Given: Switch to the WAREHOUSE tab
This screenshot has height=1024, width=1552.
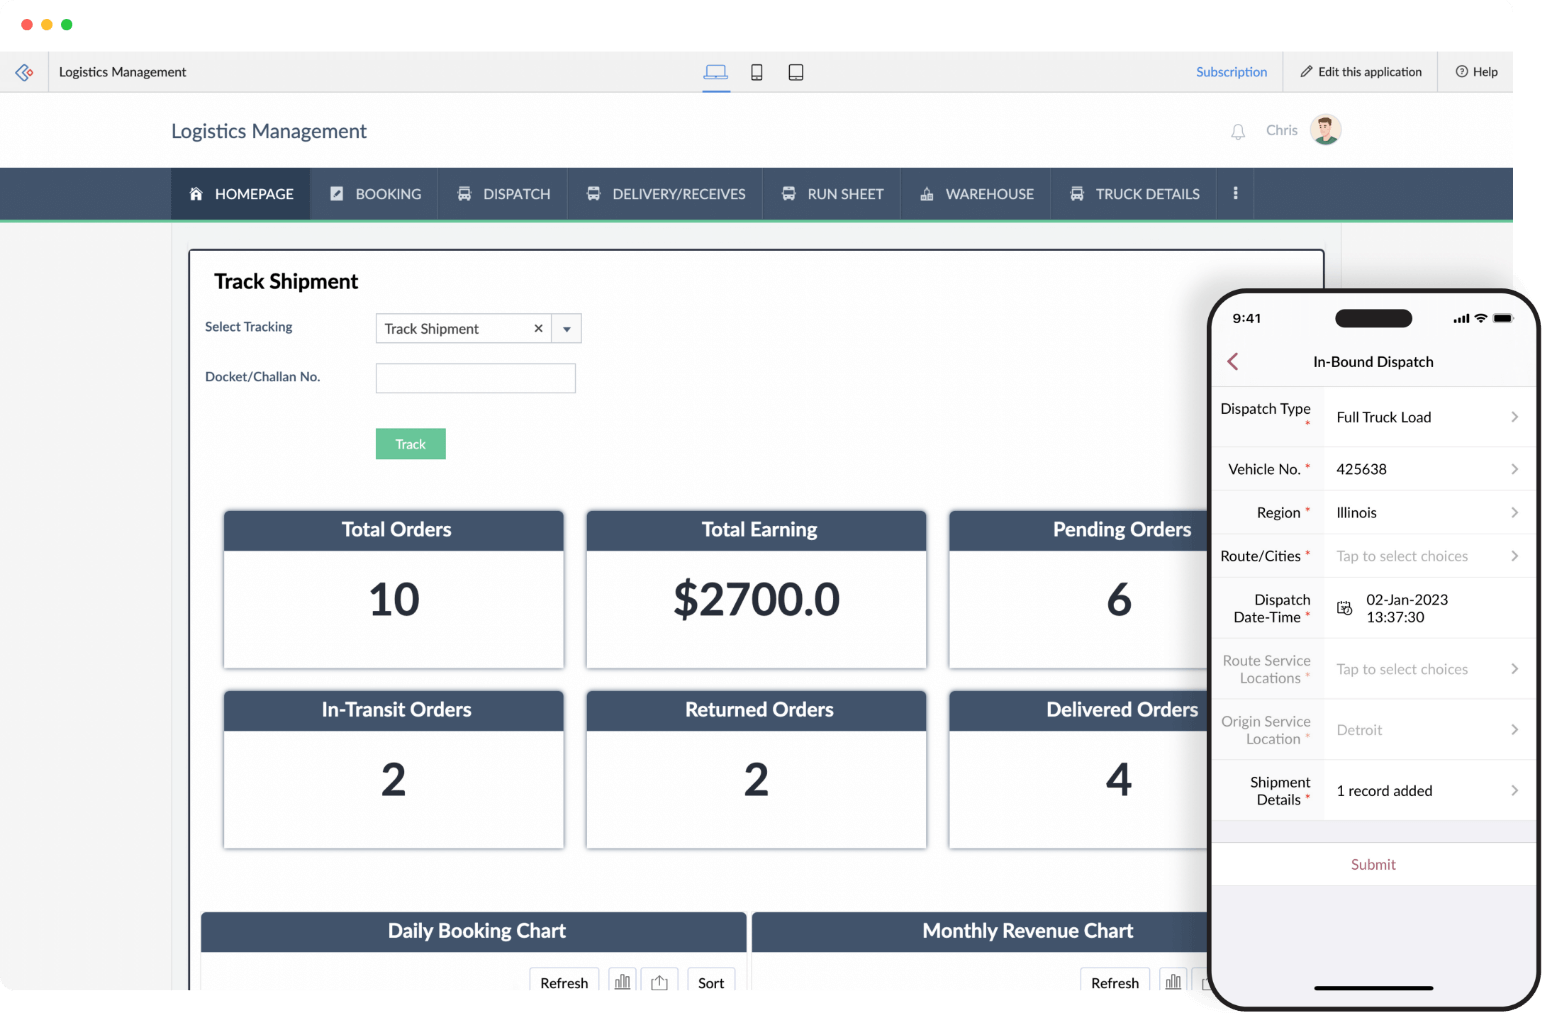Looking at the screenshot, I should [975, 193].
